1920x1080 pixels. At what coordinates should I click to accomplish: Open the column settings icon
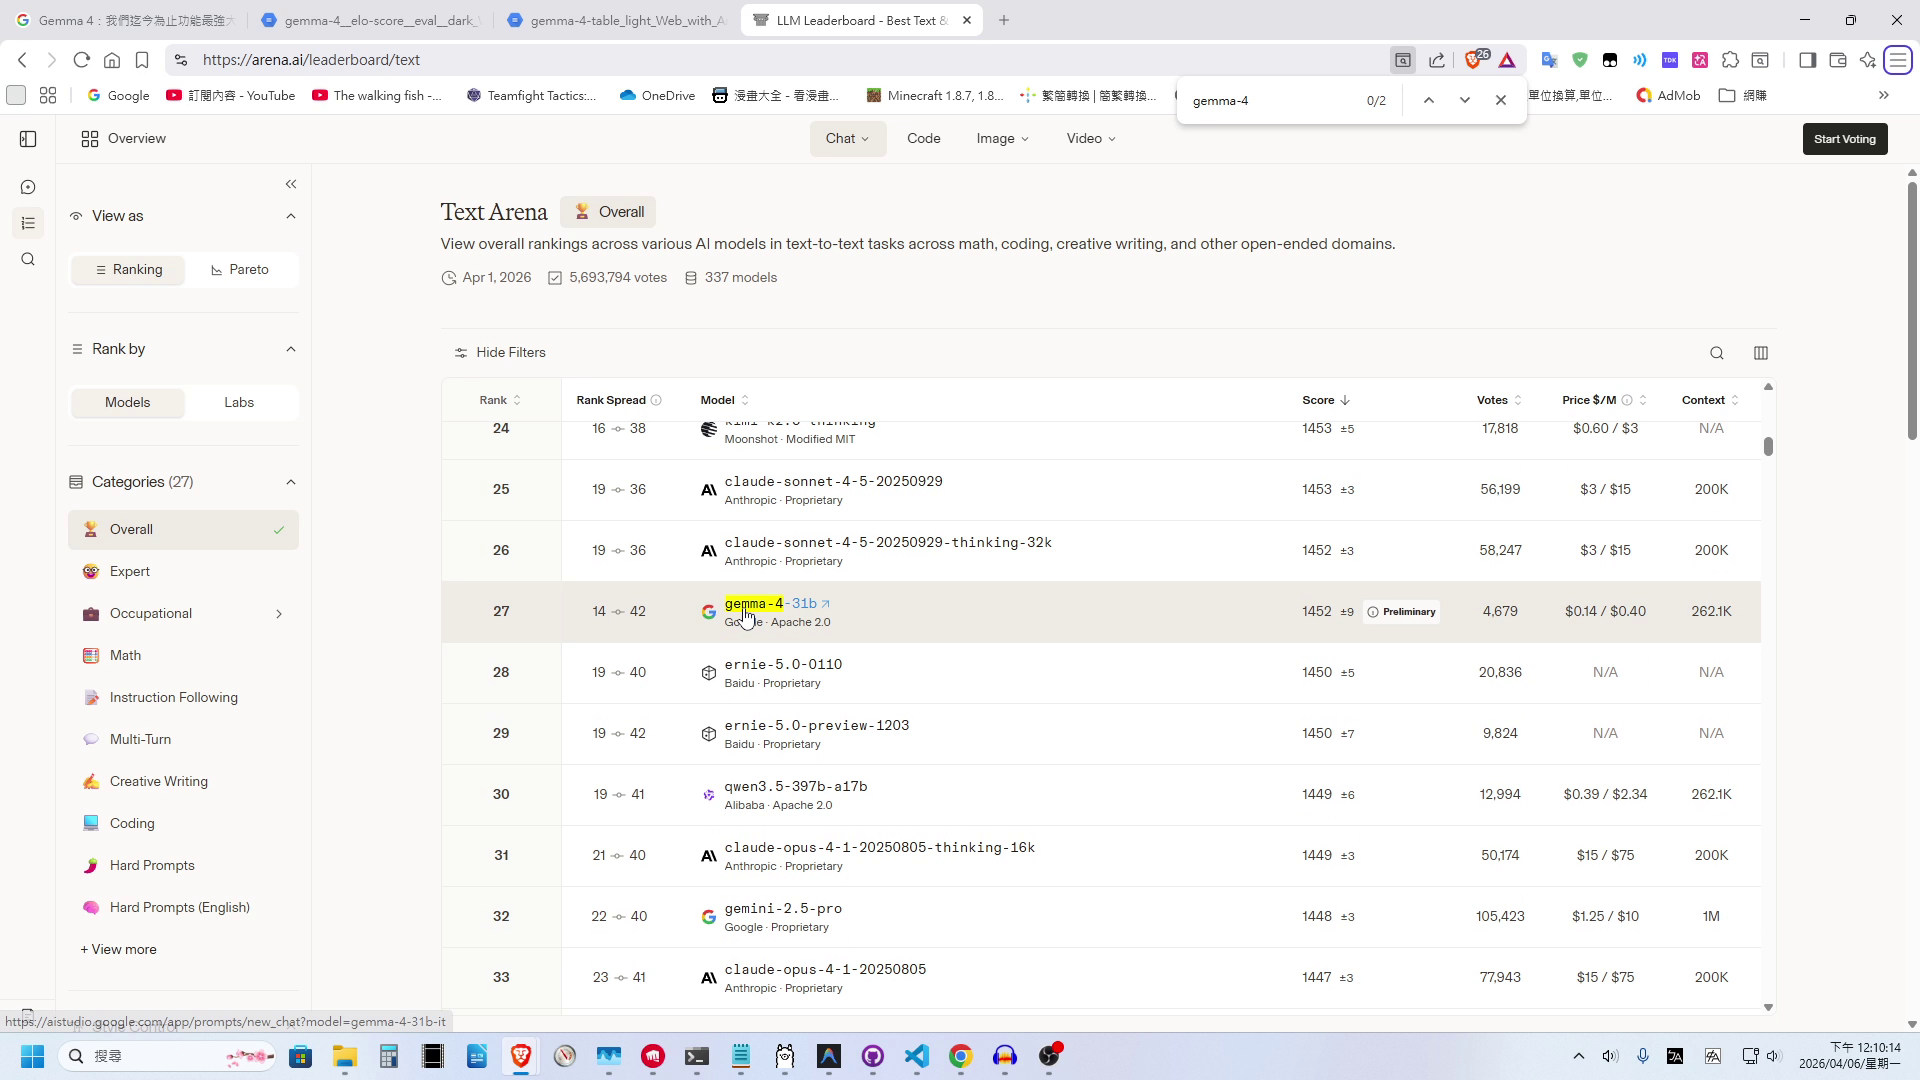point(1761,353)
